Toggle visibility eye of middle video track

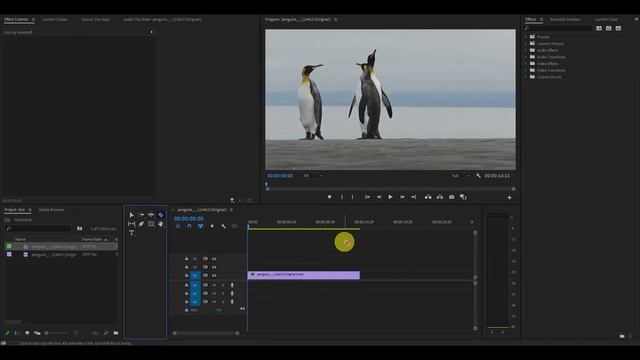[214, 267]
